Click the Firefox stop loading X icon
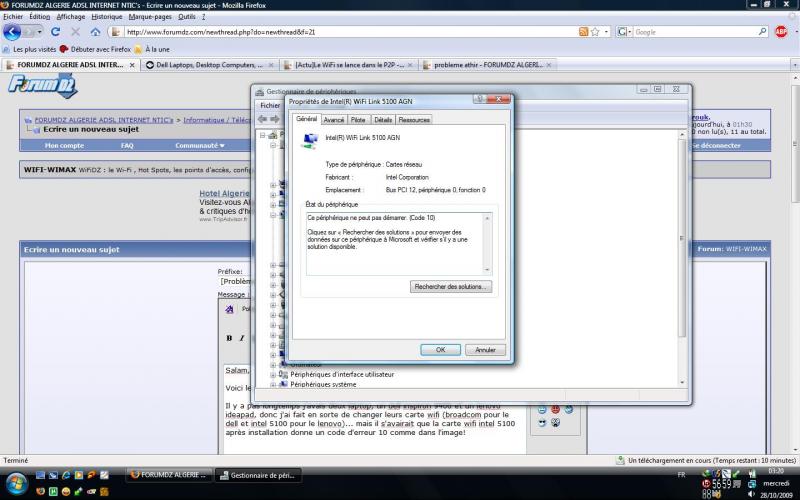Screen dimensions: 800x500 tap(76, 32)
